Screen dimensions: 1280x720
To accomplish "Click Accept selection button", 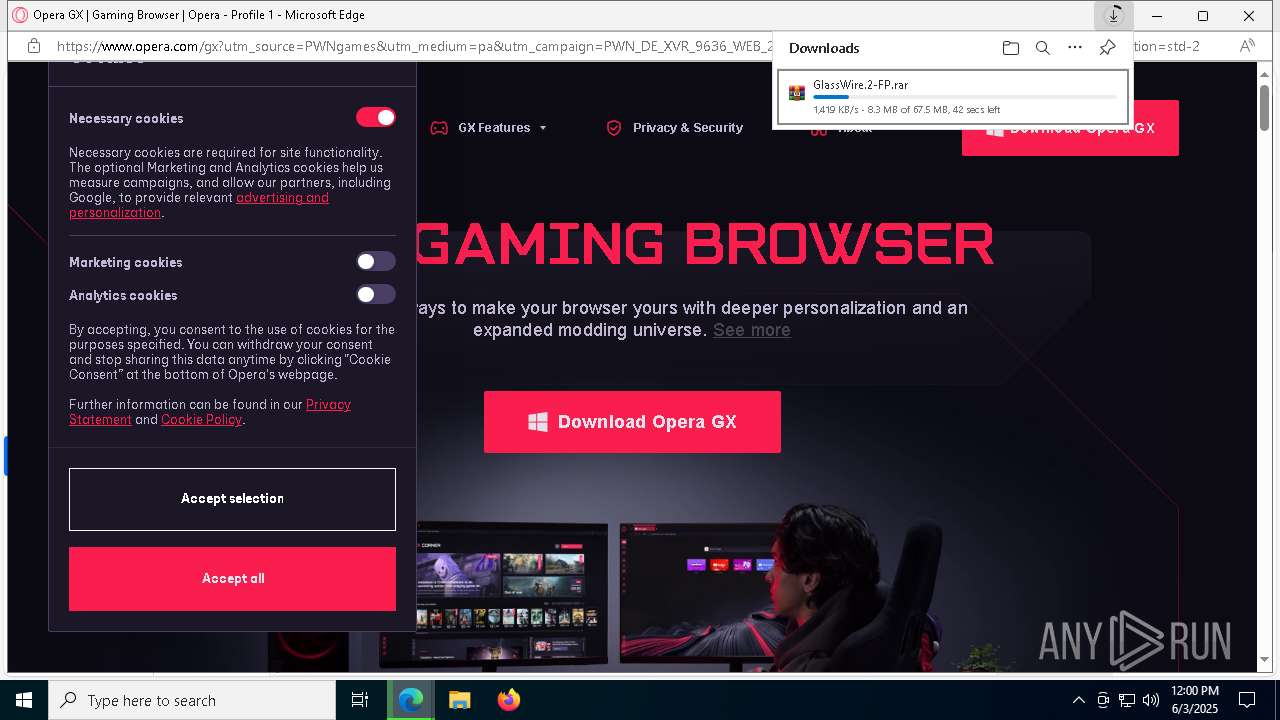I will 232,499.
